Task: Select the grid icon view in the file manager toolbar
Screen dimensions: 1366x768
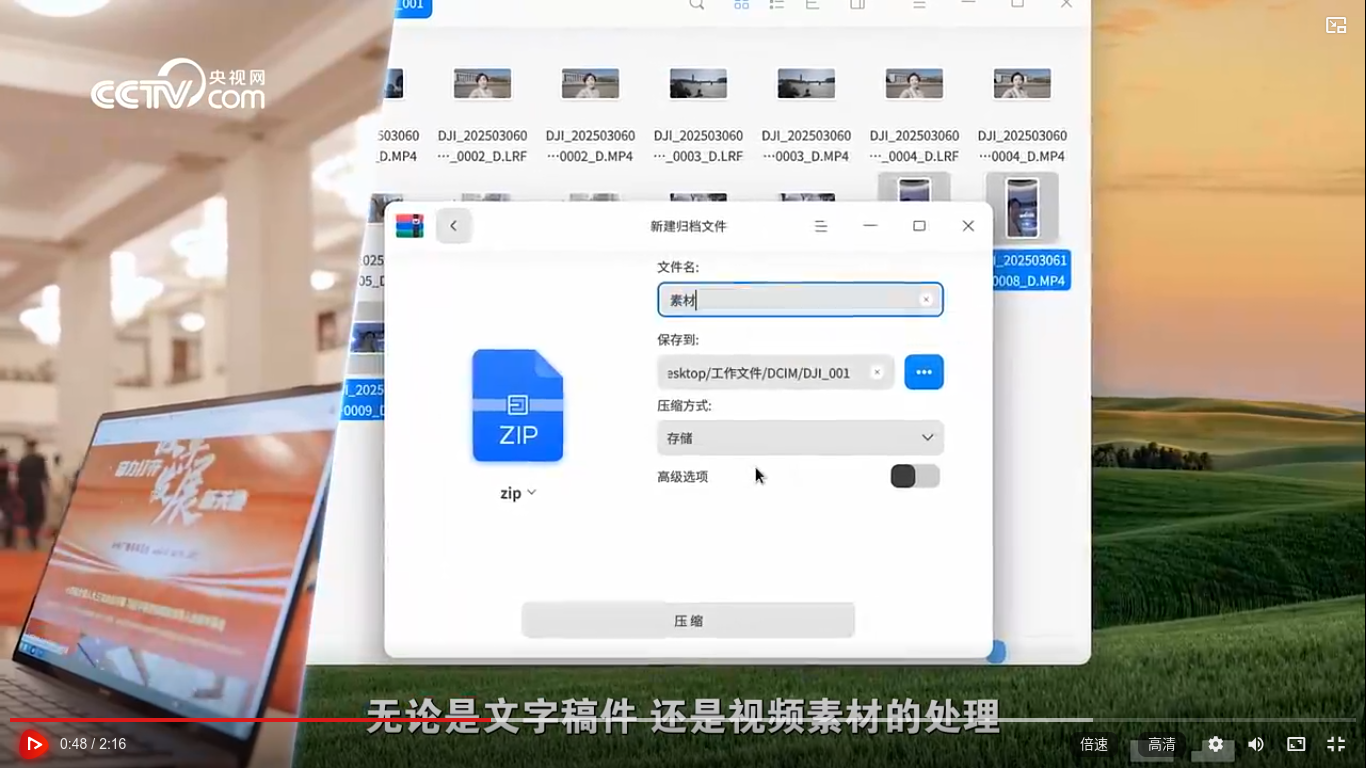Action: (x=741, y=5)
